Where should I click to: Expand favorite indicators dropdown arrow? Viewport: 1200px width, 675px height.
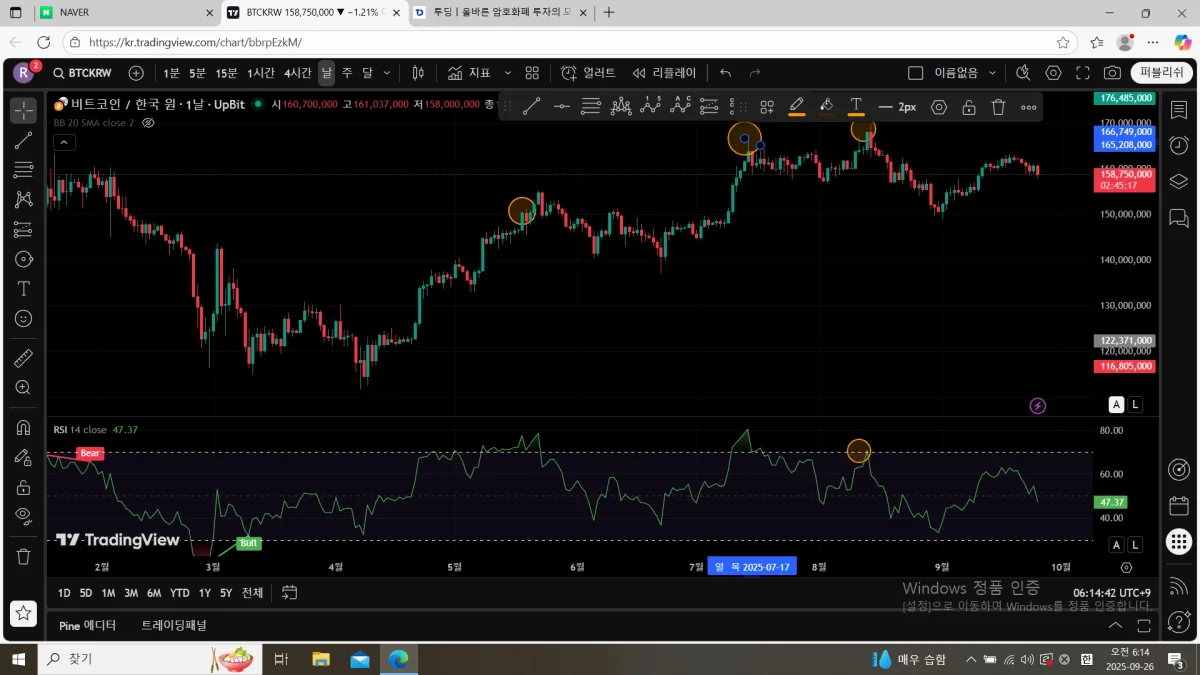click(507, 73)
